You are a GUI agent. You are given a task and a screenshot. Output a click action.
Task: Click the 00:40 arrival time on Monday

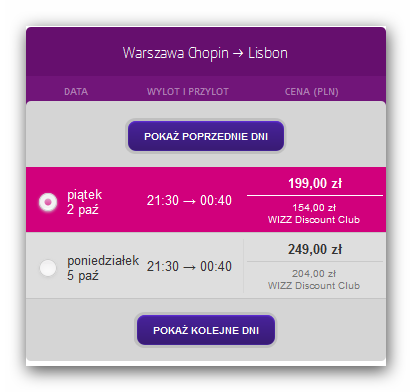pos(216,267)
